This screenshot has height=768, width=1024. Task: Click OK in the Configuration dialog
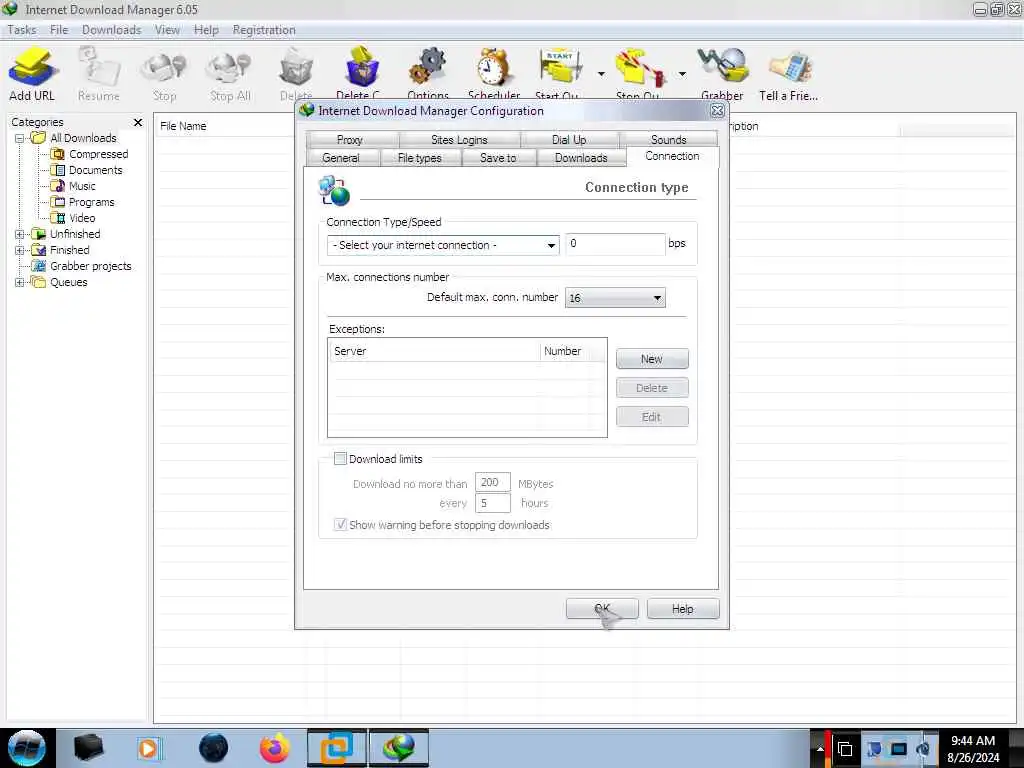602,609
